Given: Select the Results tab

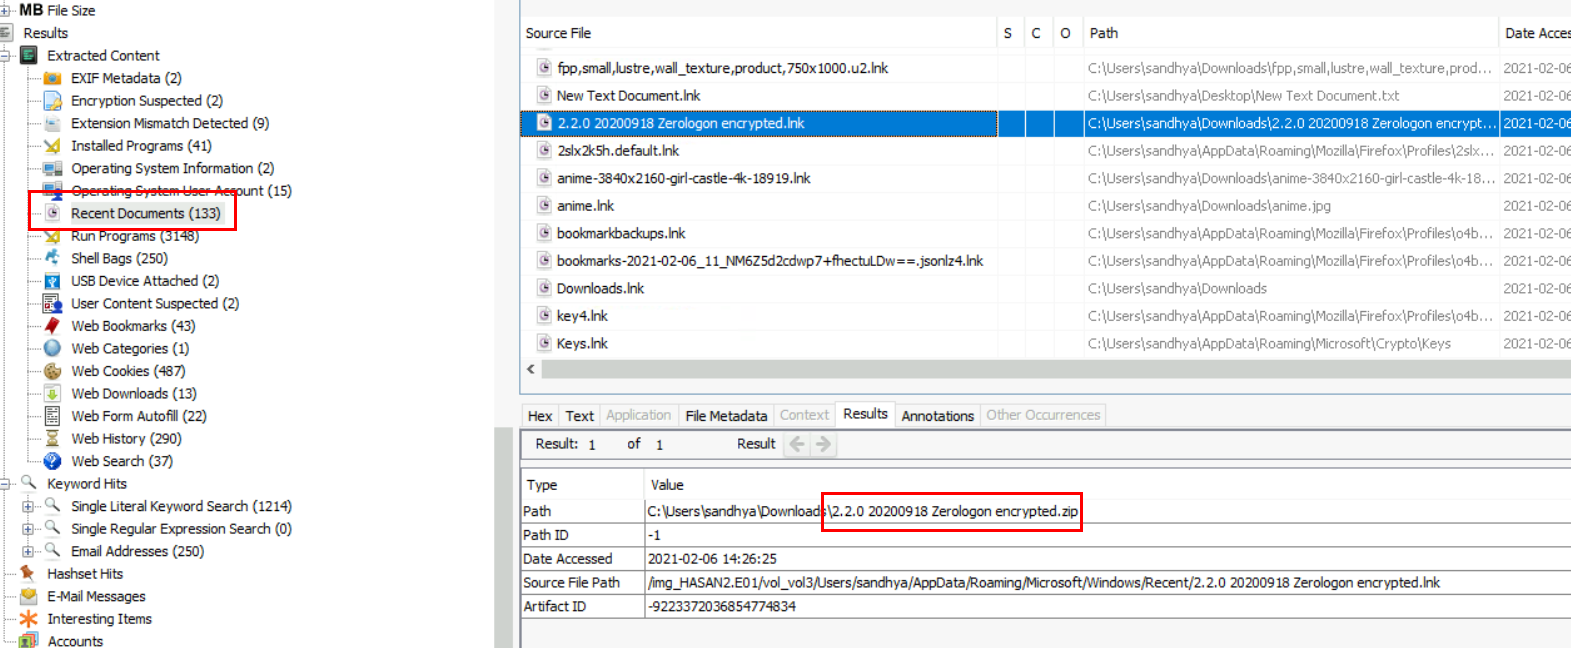Looking at the screenshot, I should 865,414.
